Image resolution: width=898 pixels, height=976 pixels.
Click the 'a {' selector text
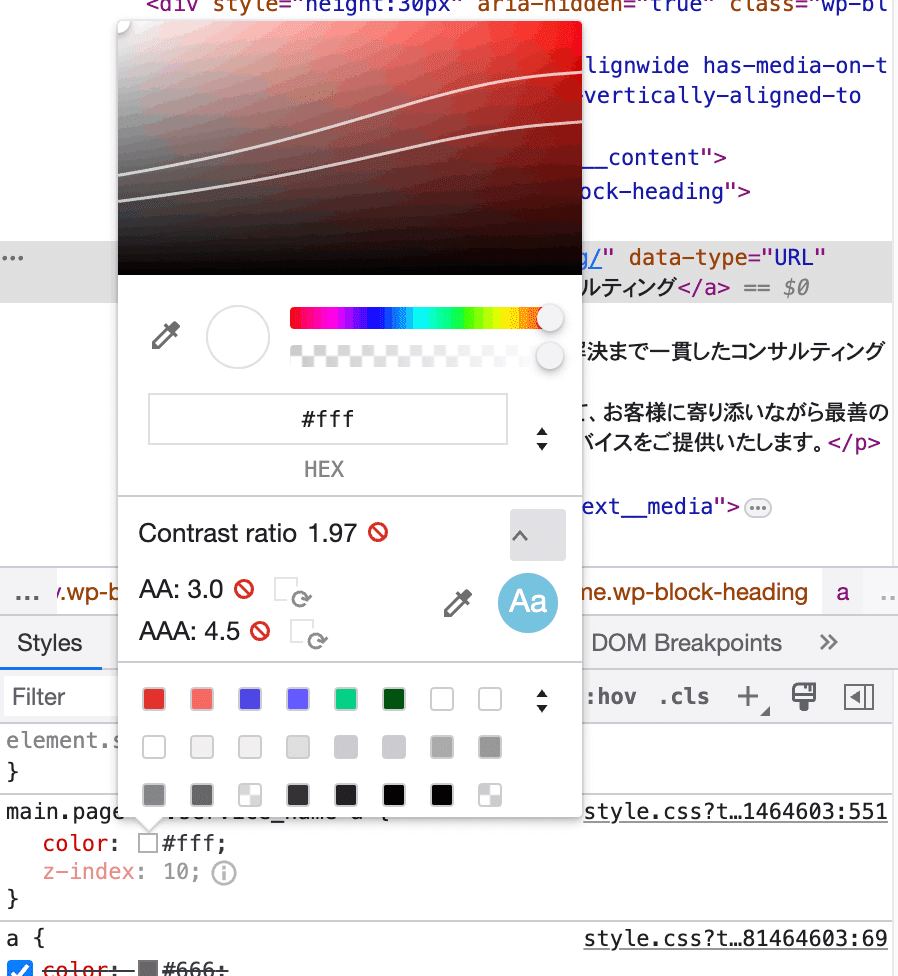click(26, 938)
